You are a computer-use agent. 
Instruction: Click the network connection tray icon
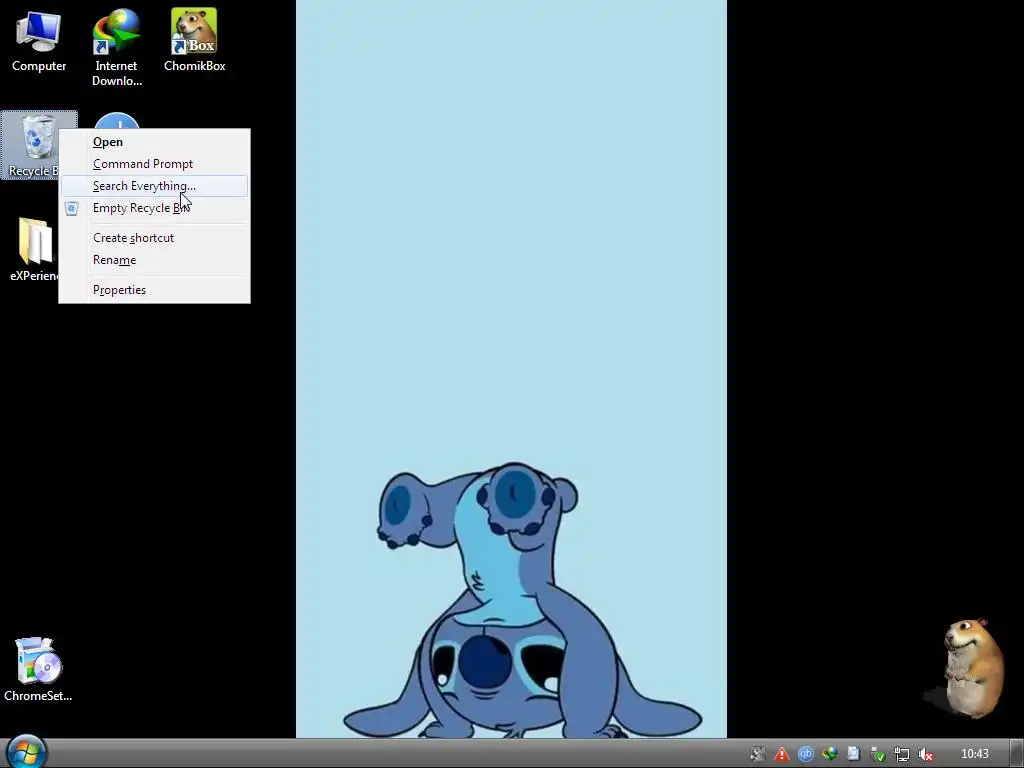[901, 754]
